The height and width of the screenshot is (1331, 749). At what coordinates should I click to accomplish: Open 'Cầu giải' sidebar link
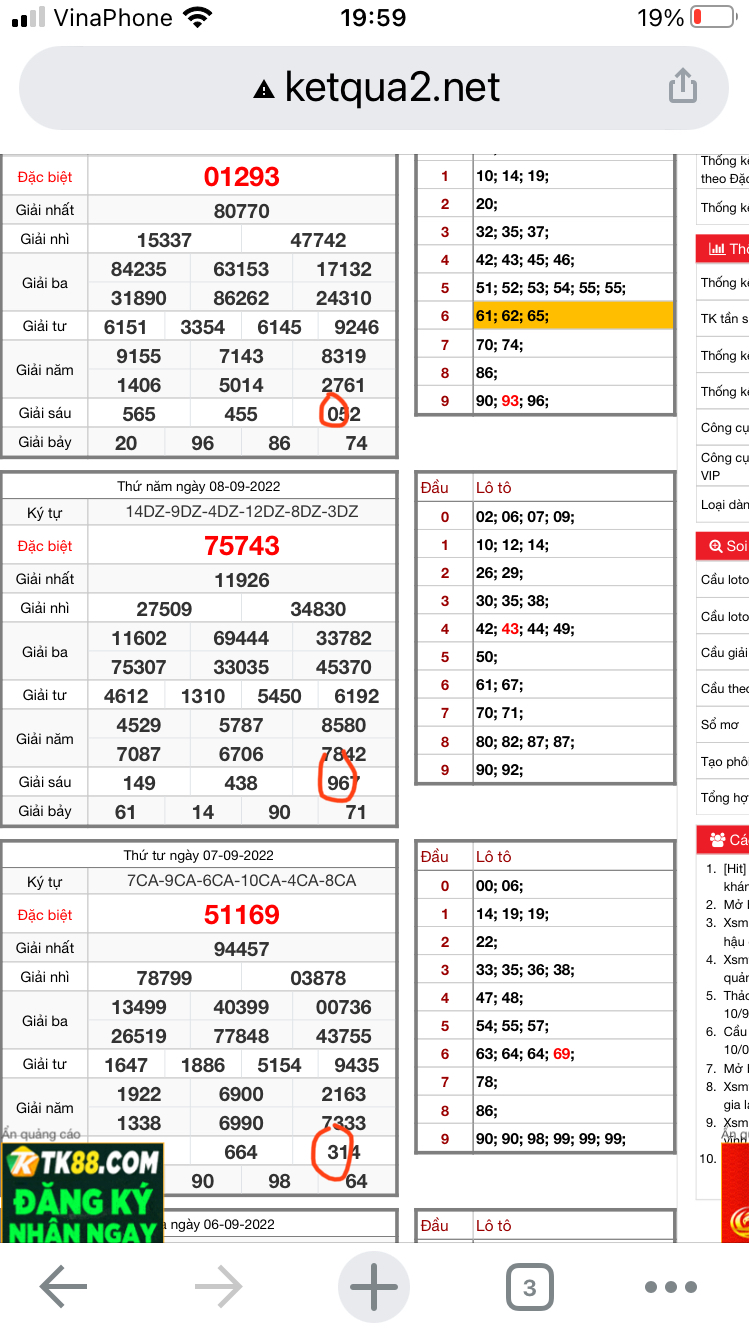pos(724,652)
